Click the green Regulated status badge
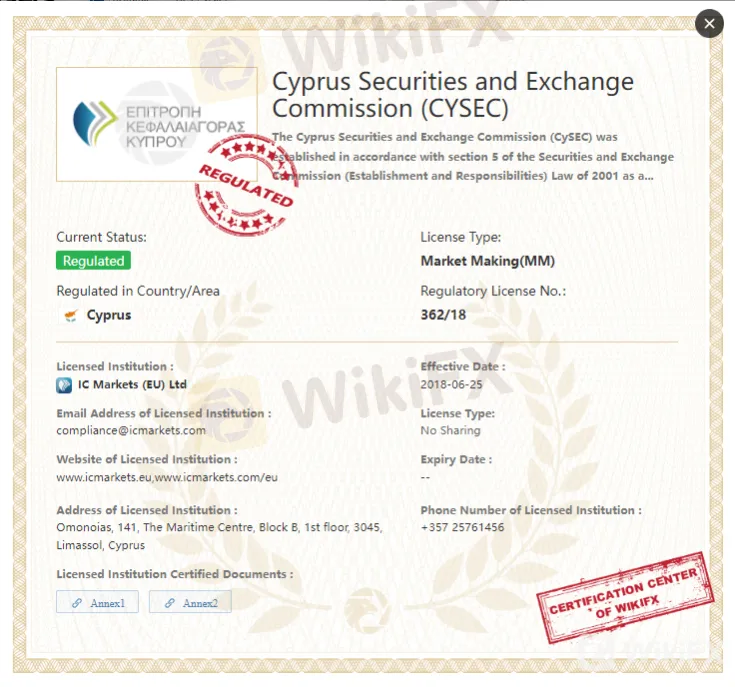The width and height of the screenshot is (735, 687). coord(93,261)
